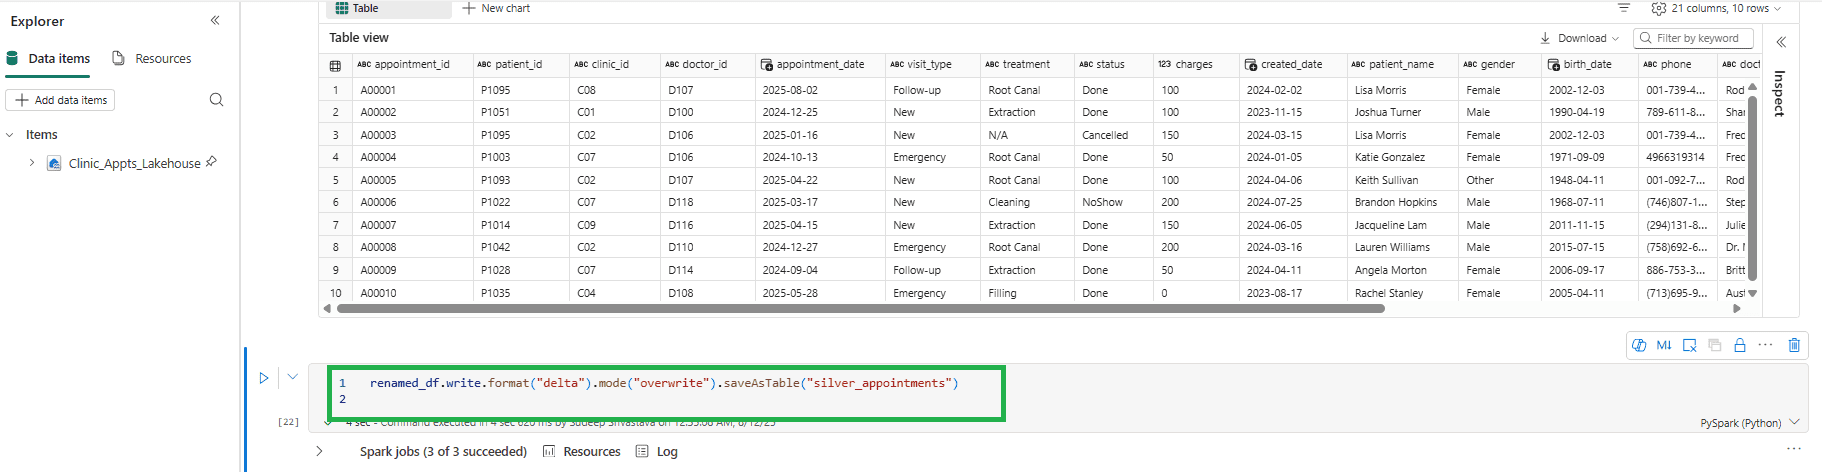Collapse the Items section

(x=10, y=135)
